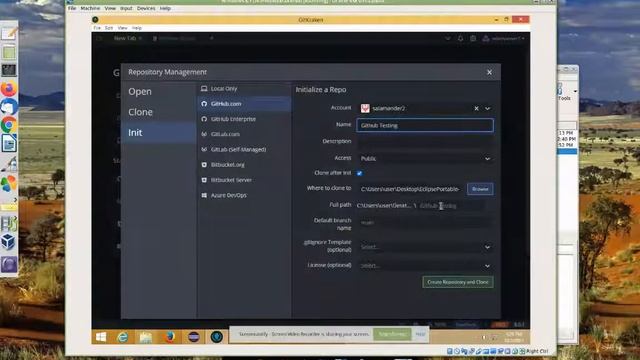The image size is (640, 360).
Task: Click Create Repository and Clone button
Action: (x=458, y=282)
